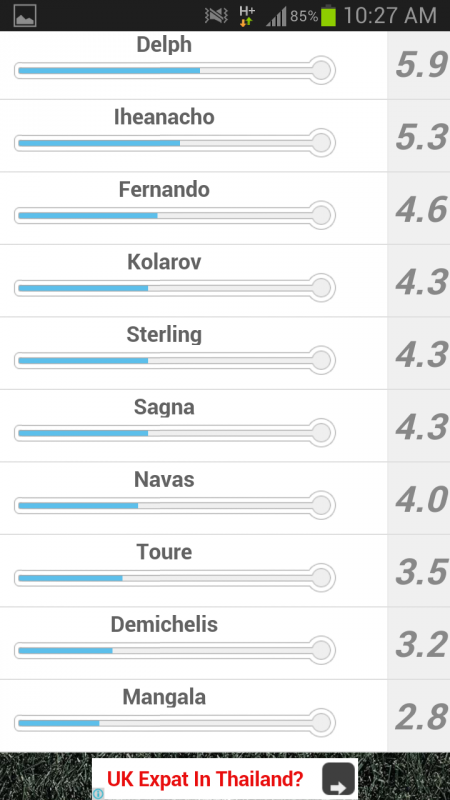This screenshot has width=450, height=800.
Task: Click the Navas slider knob
Action: tap(321, 505)
